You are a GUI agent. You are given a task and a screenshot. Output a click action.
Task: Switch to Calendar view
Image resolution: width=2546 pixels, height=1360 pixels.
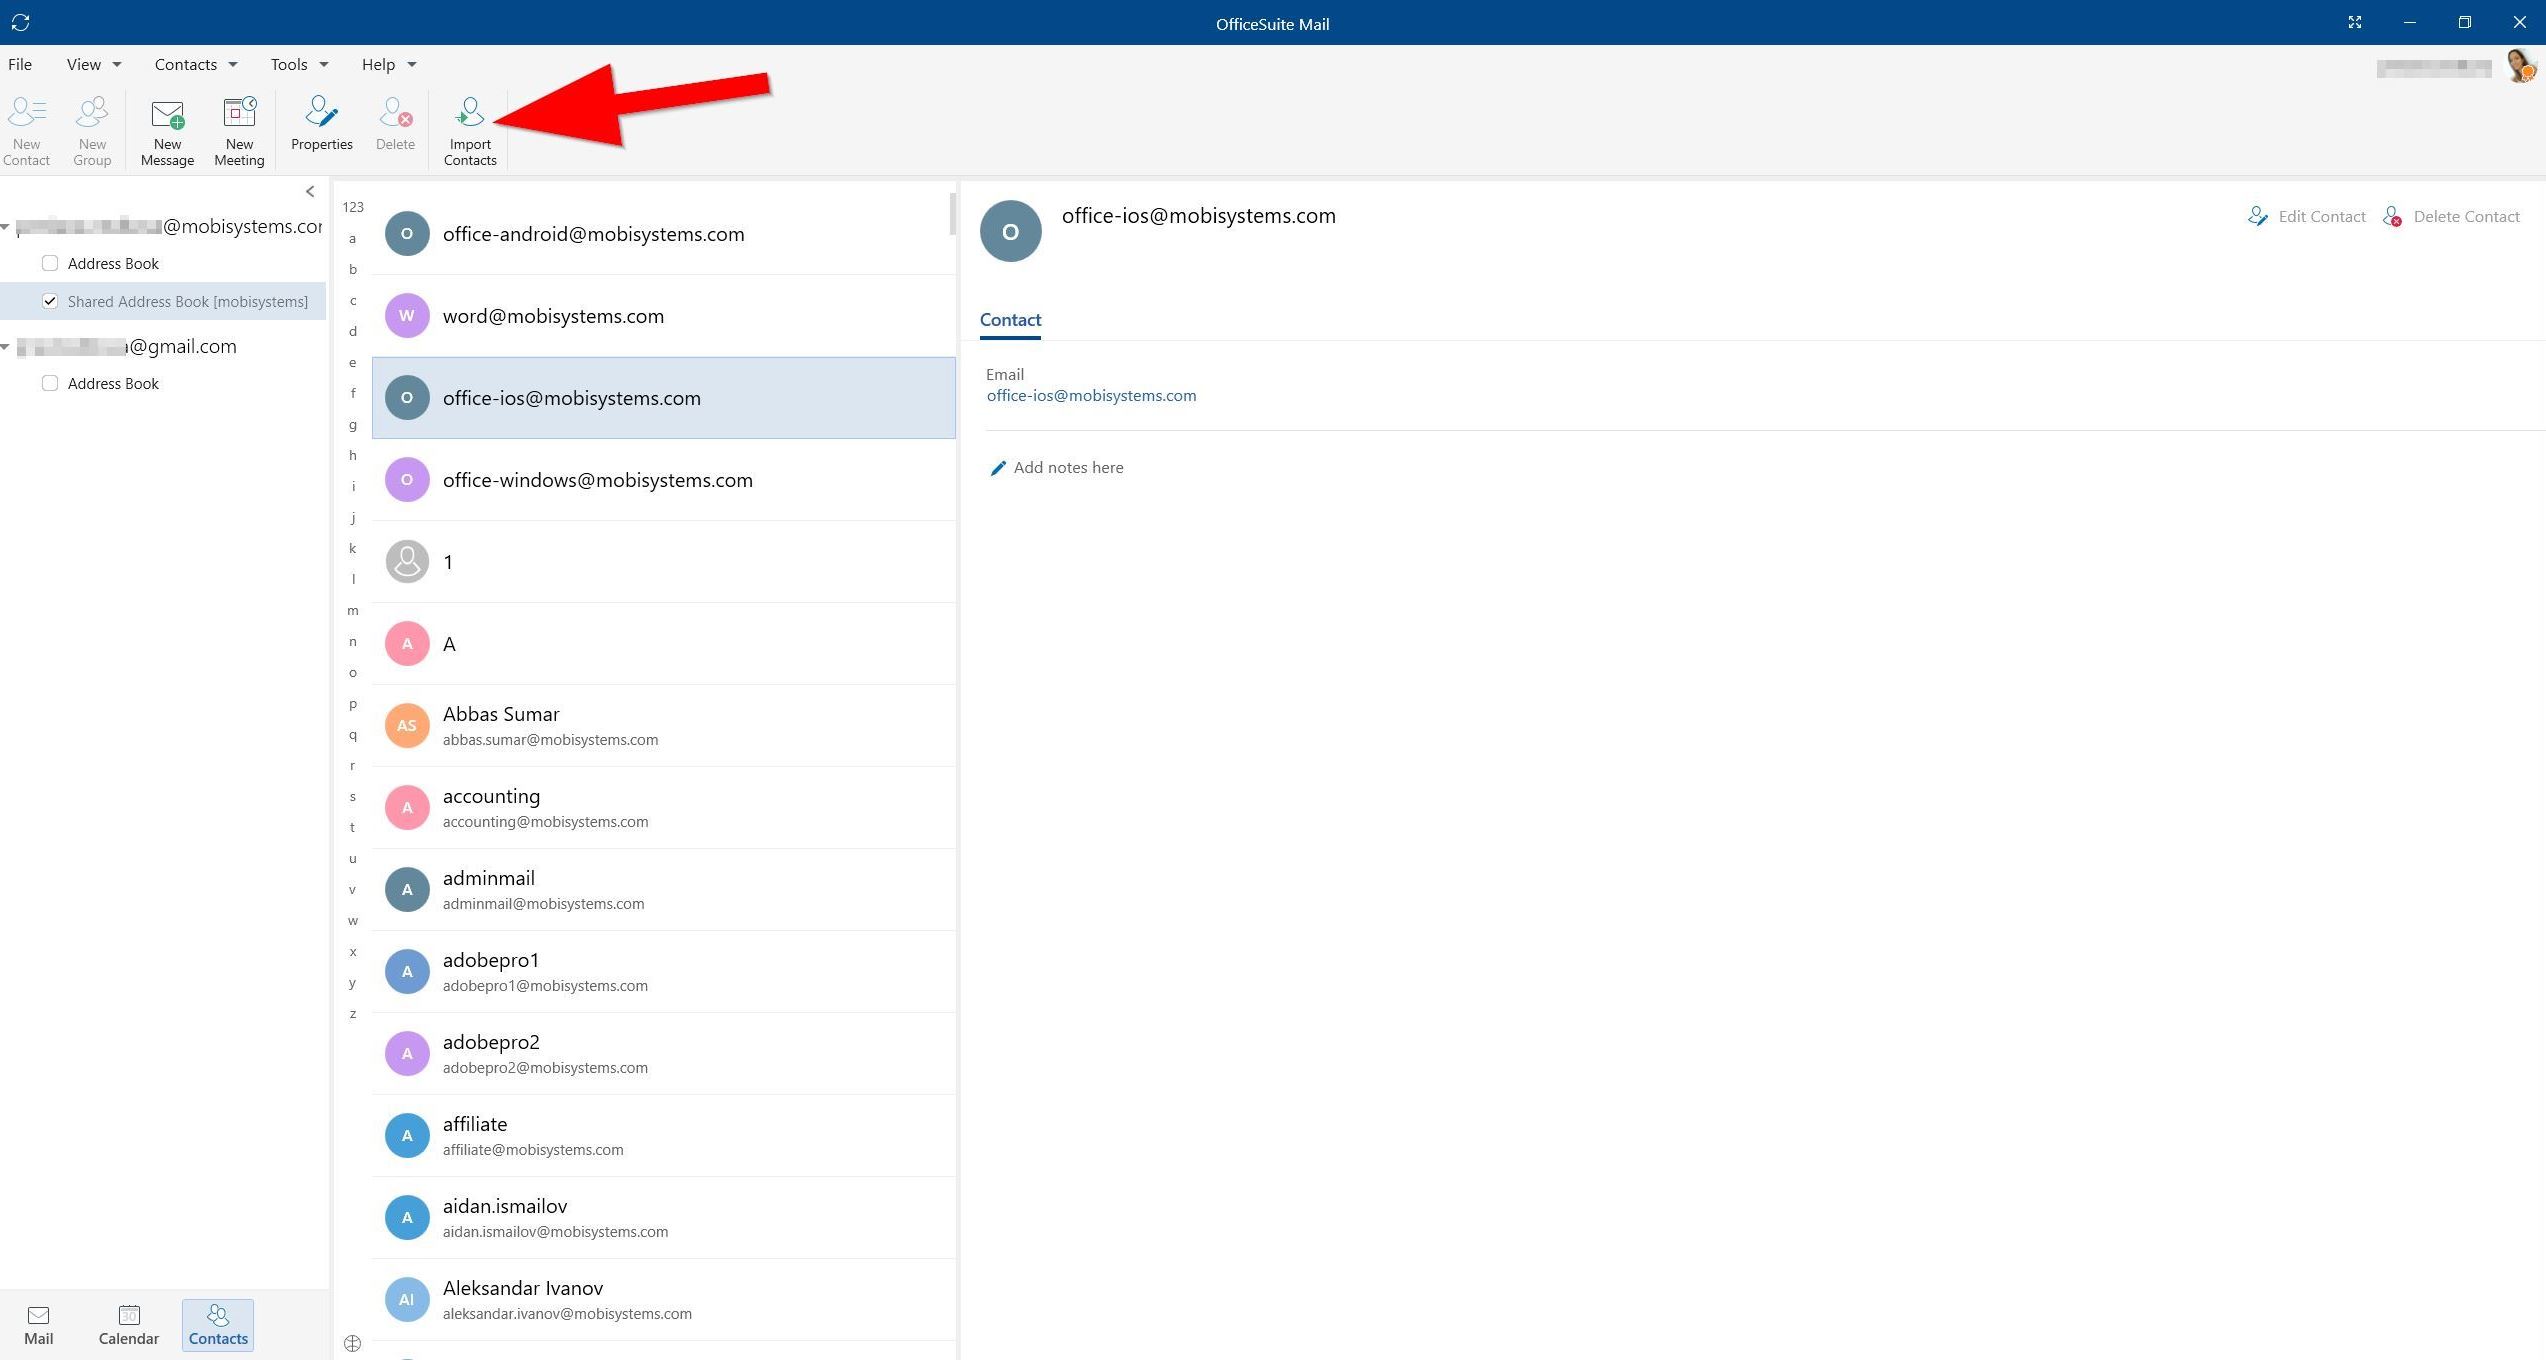(128, 1325)
